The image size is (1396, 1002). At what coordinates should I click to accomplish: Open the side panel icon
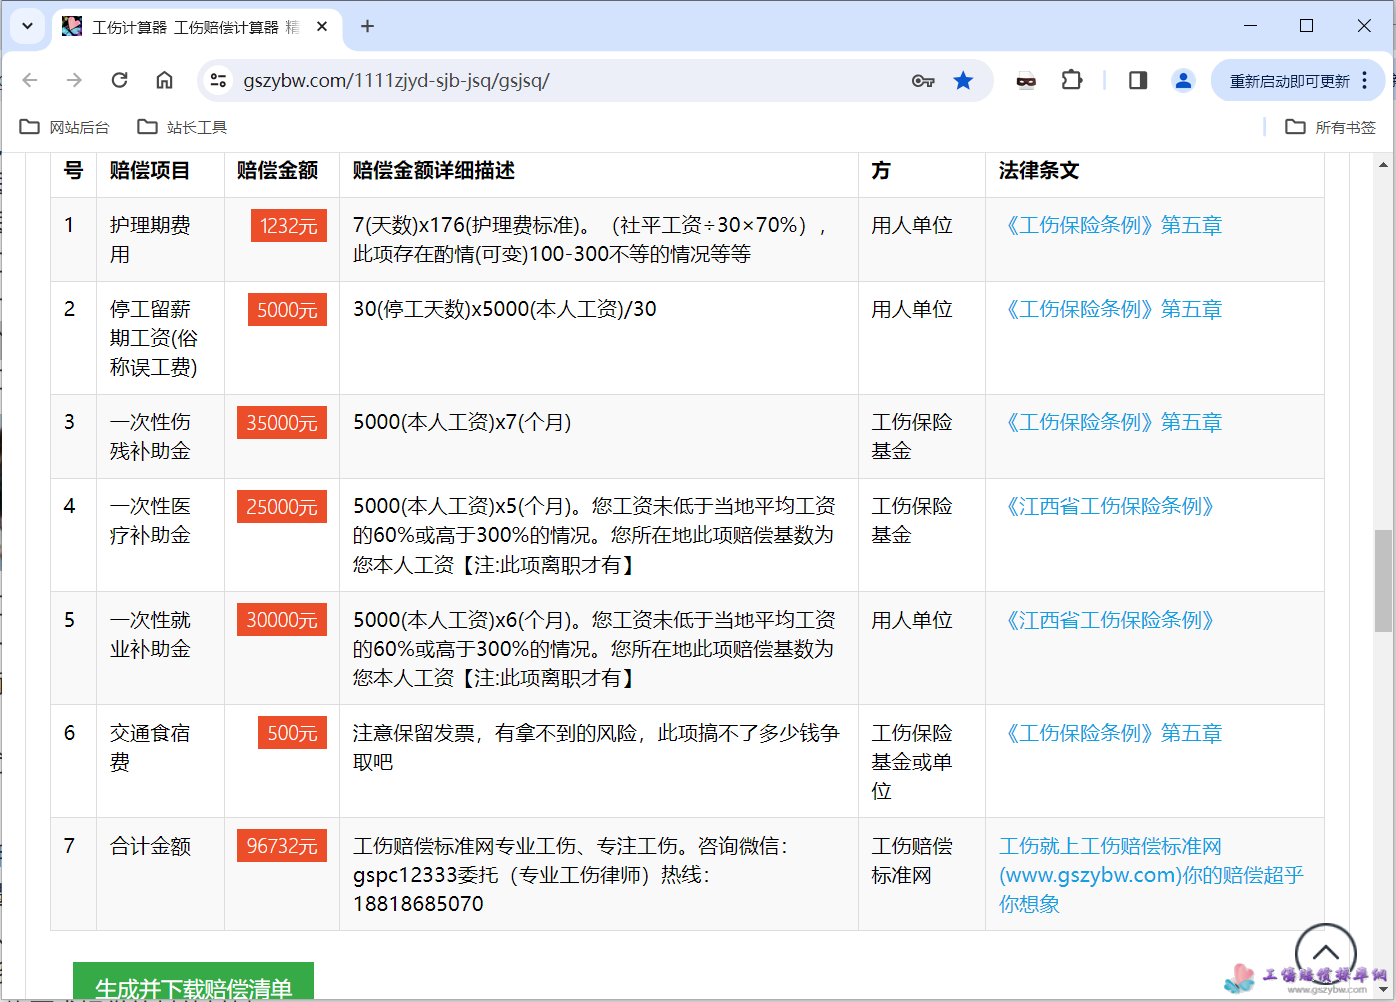click(x=1136, y=80)
